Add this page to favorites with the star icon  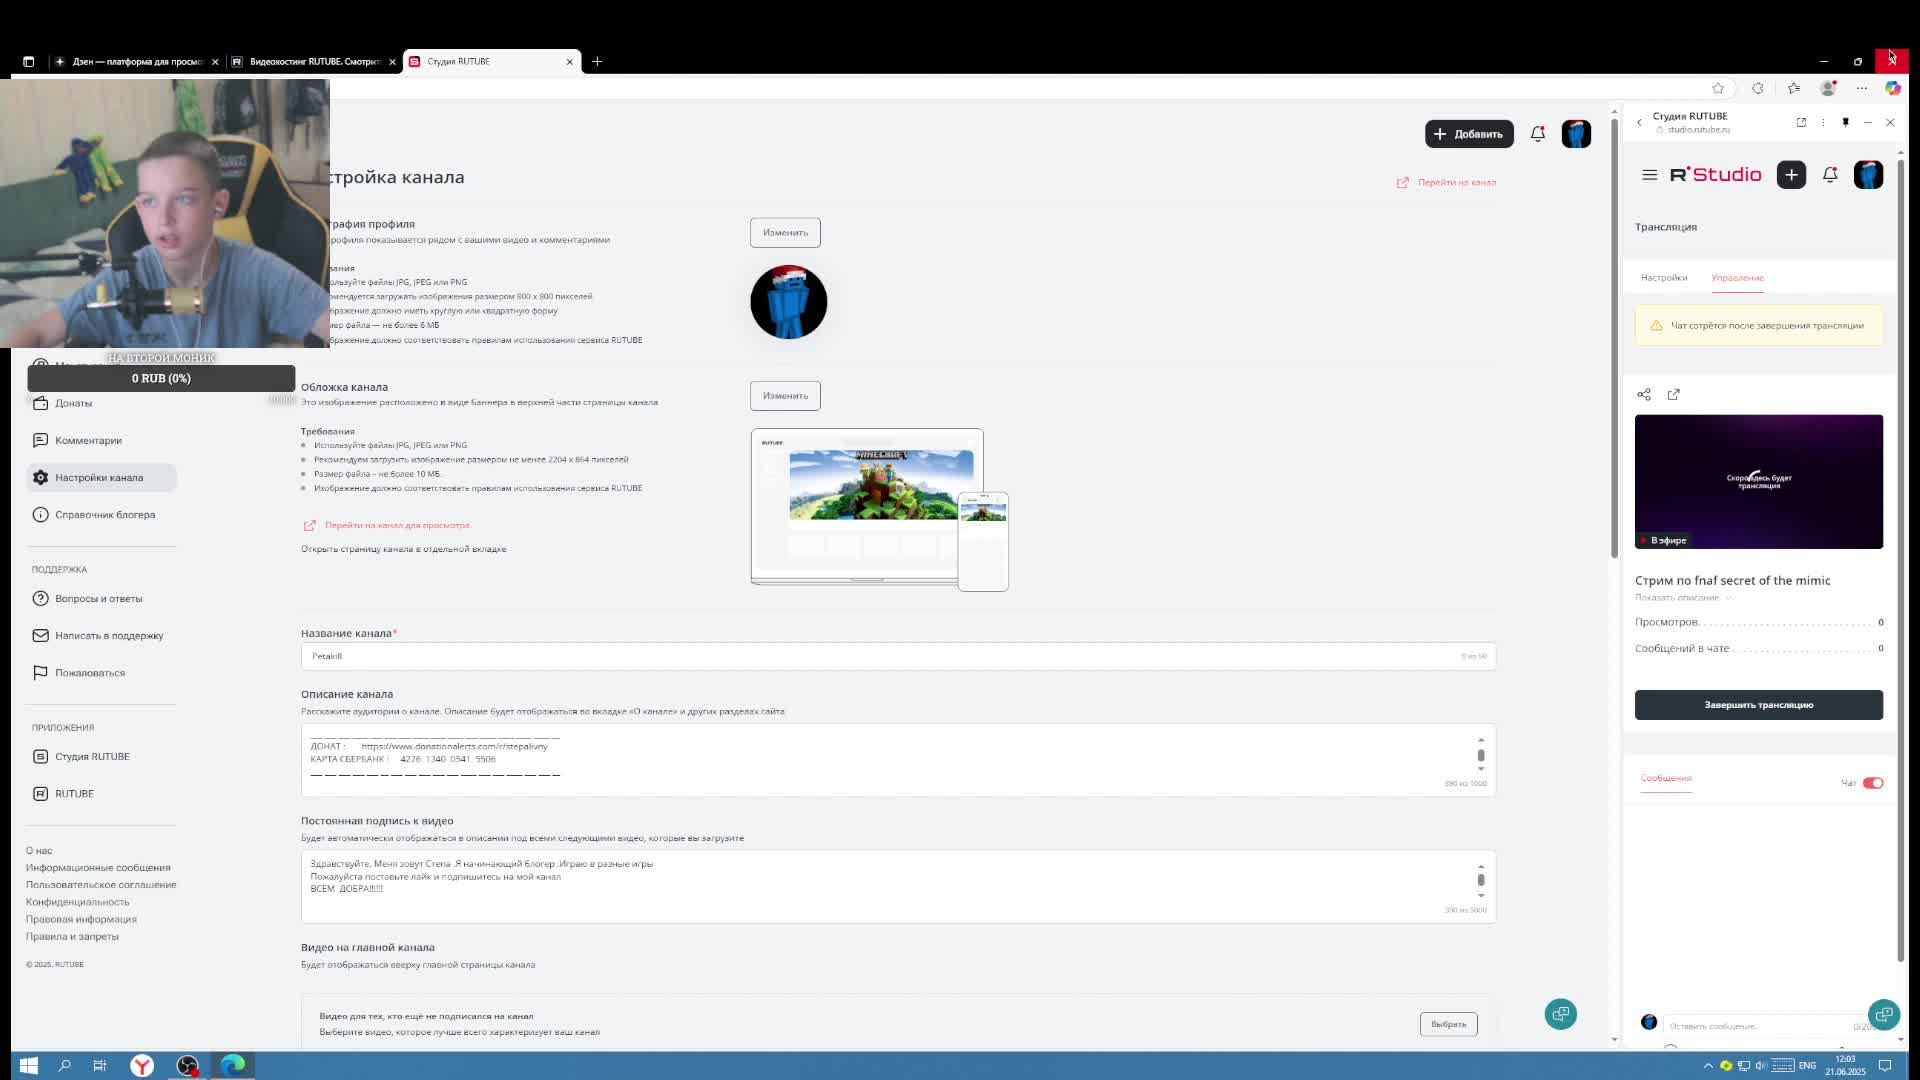click(1718, 88)
